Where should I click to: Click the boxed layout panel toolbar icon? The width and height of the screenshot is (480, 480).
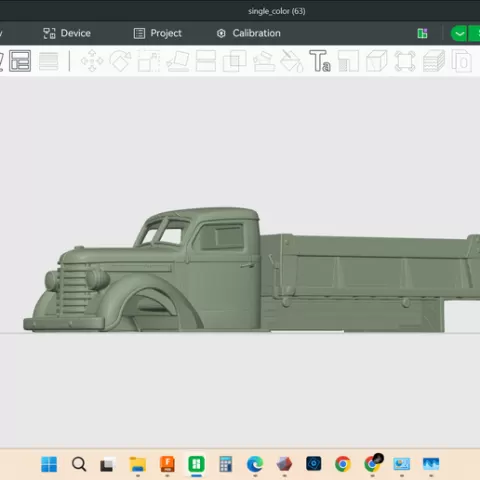coord(20,61)
